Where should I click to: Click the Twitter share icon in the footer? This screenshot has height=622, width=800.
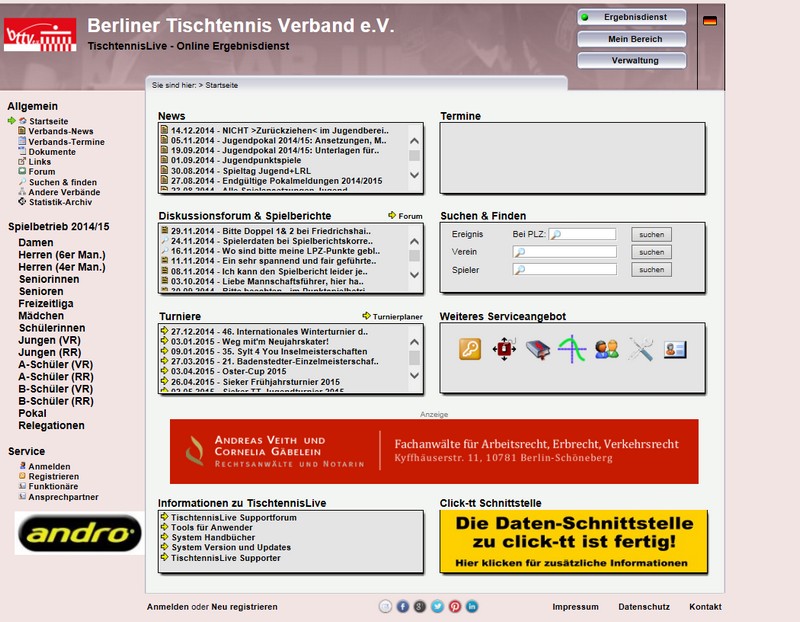pyautogui.click(x=437, y=606)
